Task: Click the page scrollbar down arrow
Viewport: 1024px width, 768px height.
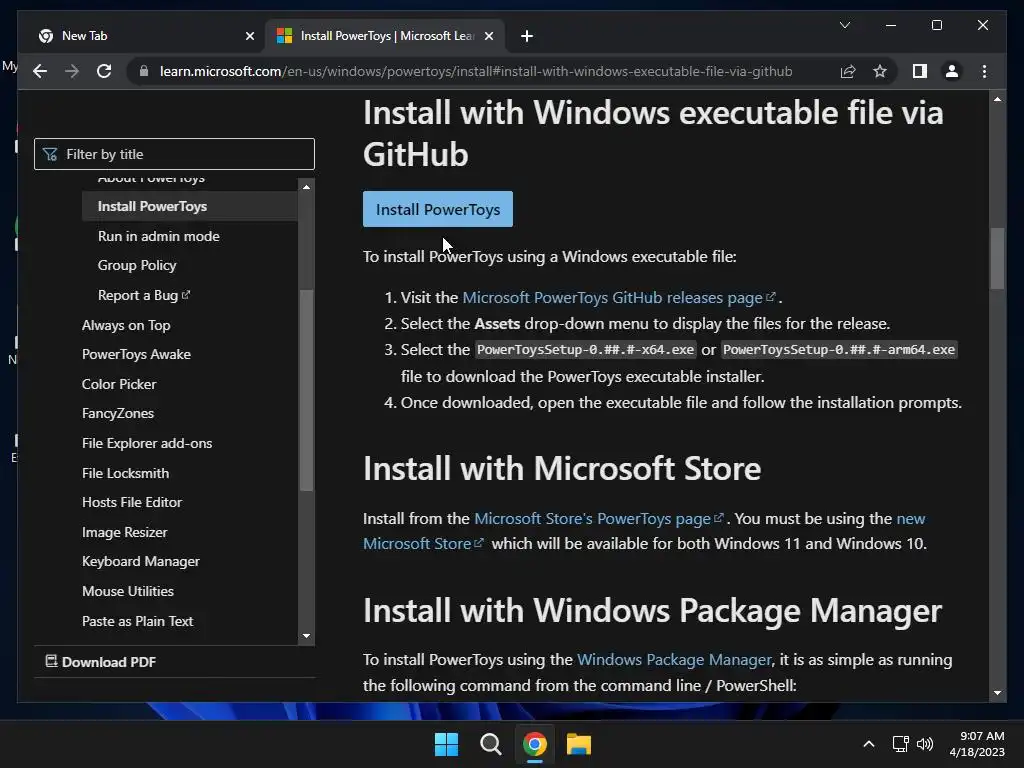Action: (997, 693)
